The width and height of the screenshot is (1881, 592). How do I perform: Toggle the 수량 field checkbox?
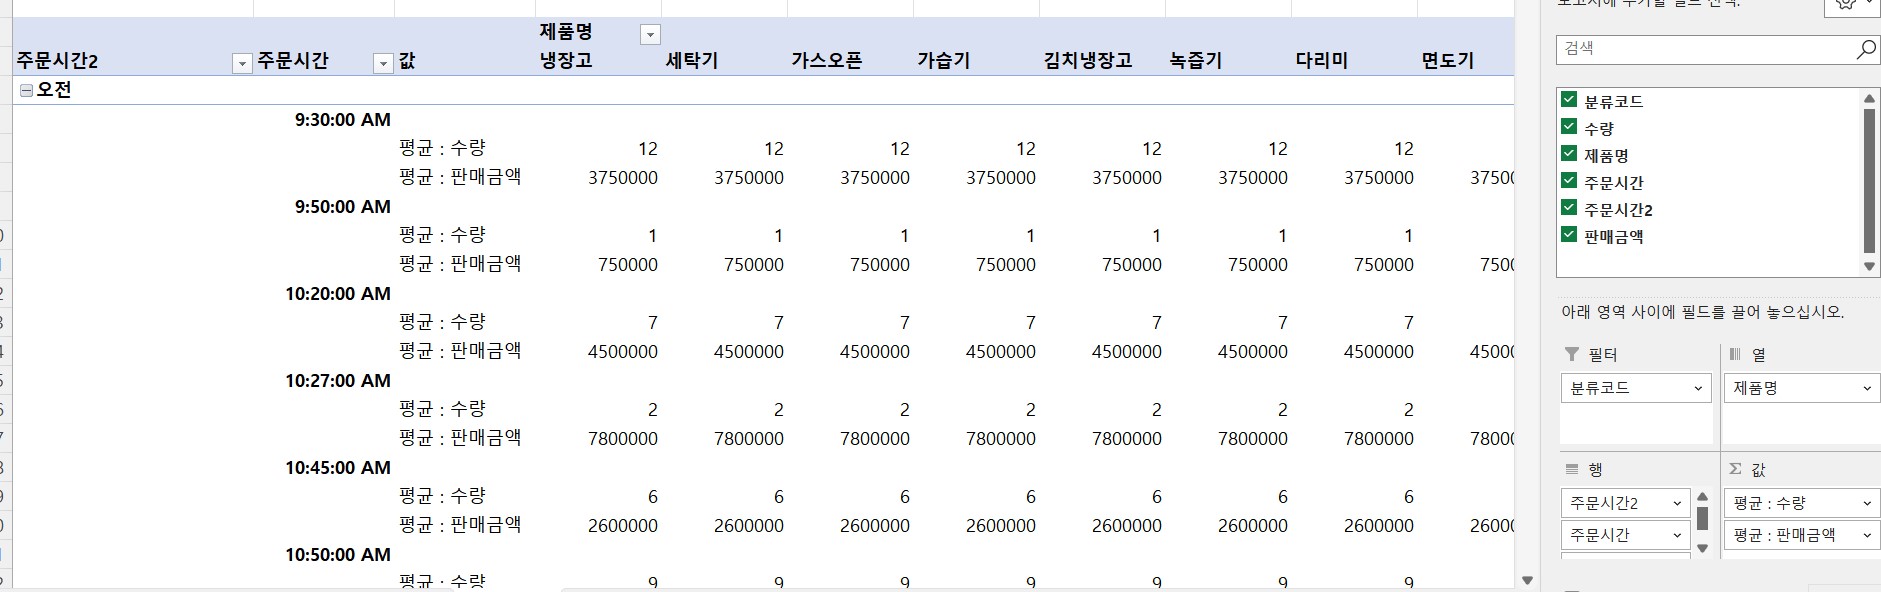tap(1569, 127)
